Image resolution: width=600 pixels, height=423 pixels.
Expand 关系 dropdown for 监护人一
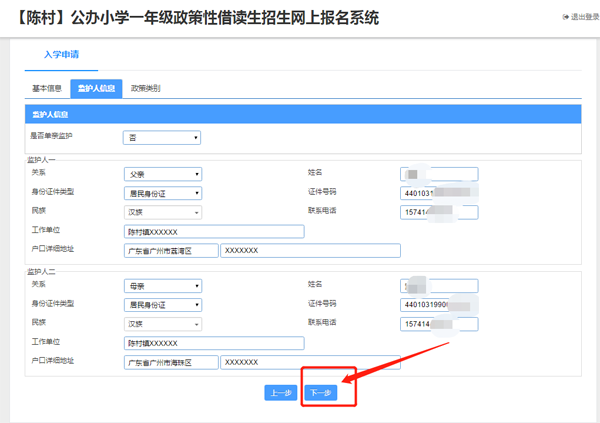click(163, 174)
